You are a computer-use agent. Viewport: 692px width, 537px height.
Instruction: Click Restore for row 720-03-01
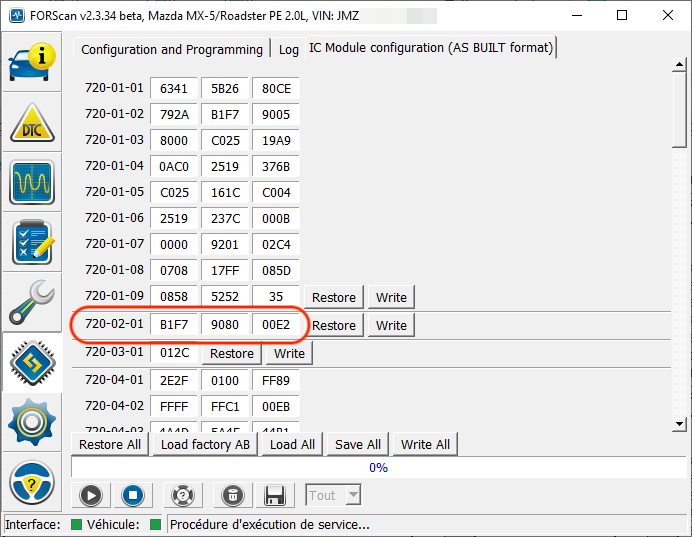click(x=232, y=353)
